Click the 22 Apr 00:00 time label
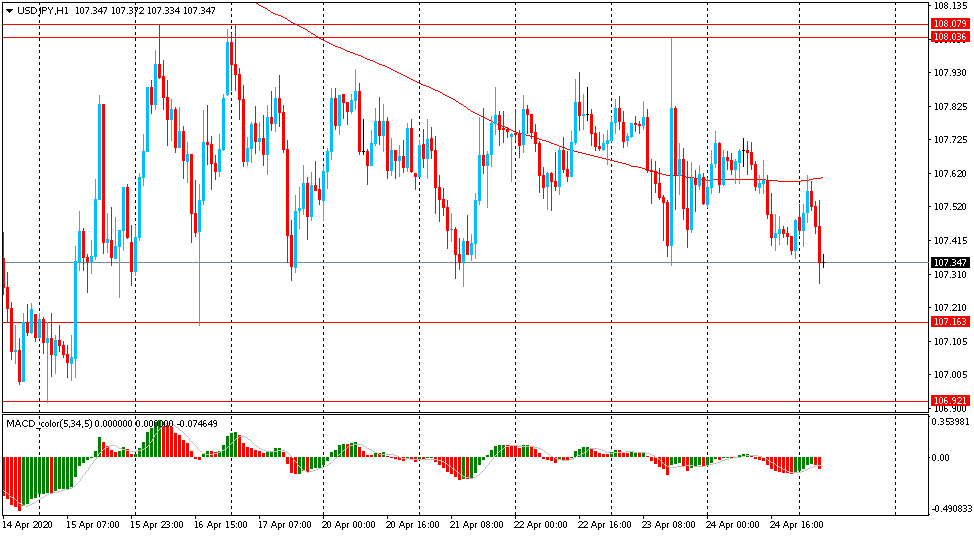Screen dimensions: 974x536 (540, 525)
